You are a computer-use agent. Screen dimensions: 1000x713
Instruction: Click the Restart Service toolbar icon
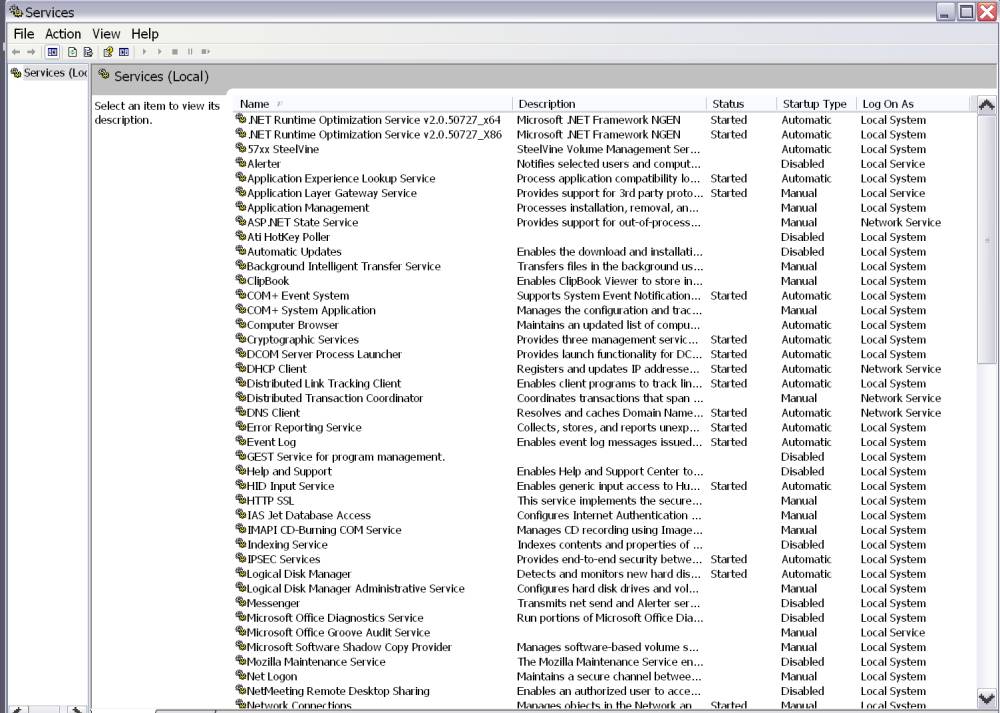pos(205,52)
